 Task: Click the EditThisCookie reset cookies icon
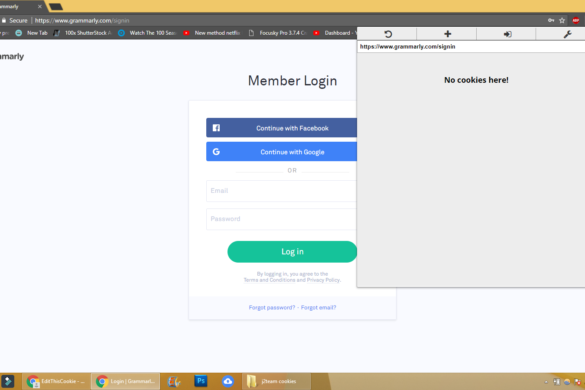point(388,34)
